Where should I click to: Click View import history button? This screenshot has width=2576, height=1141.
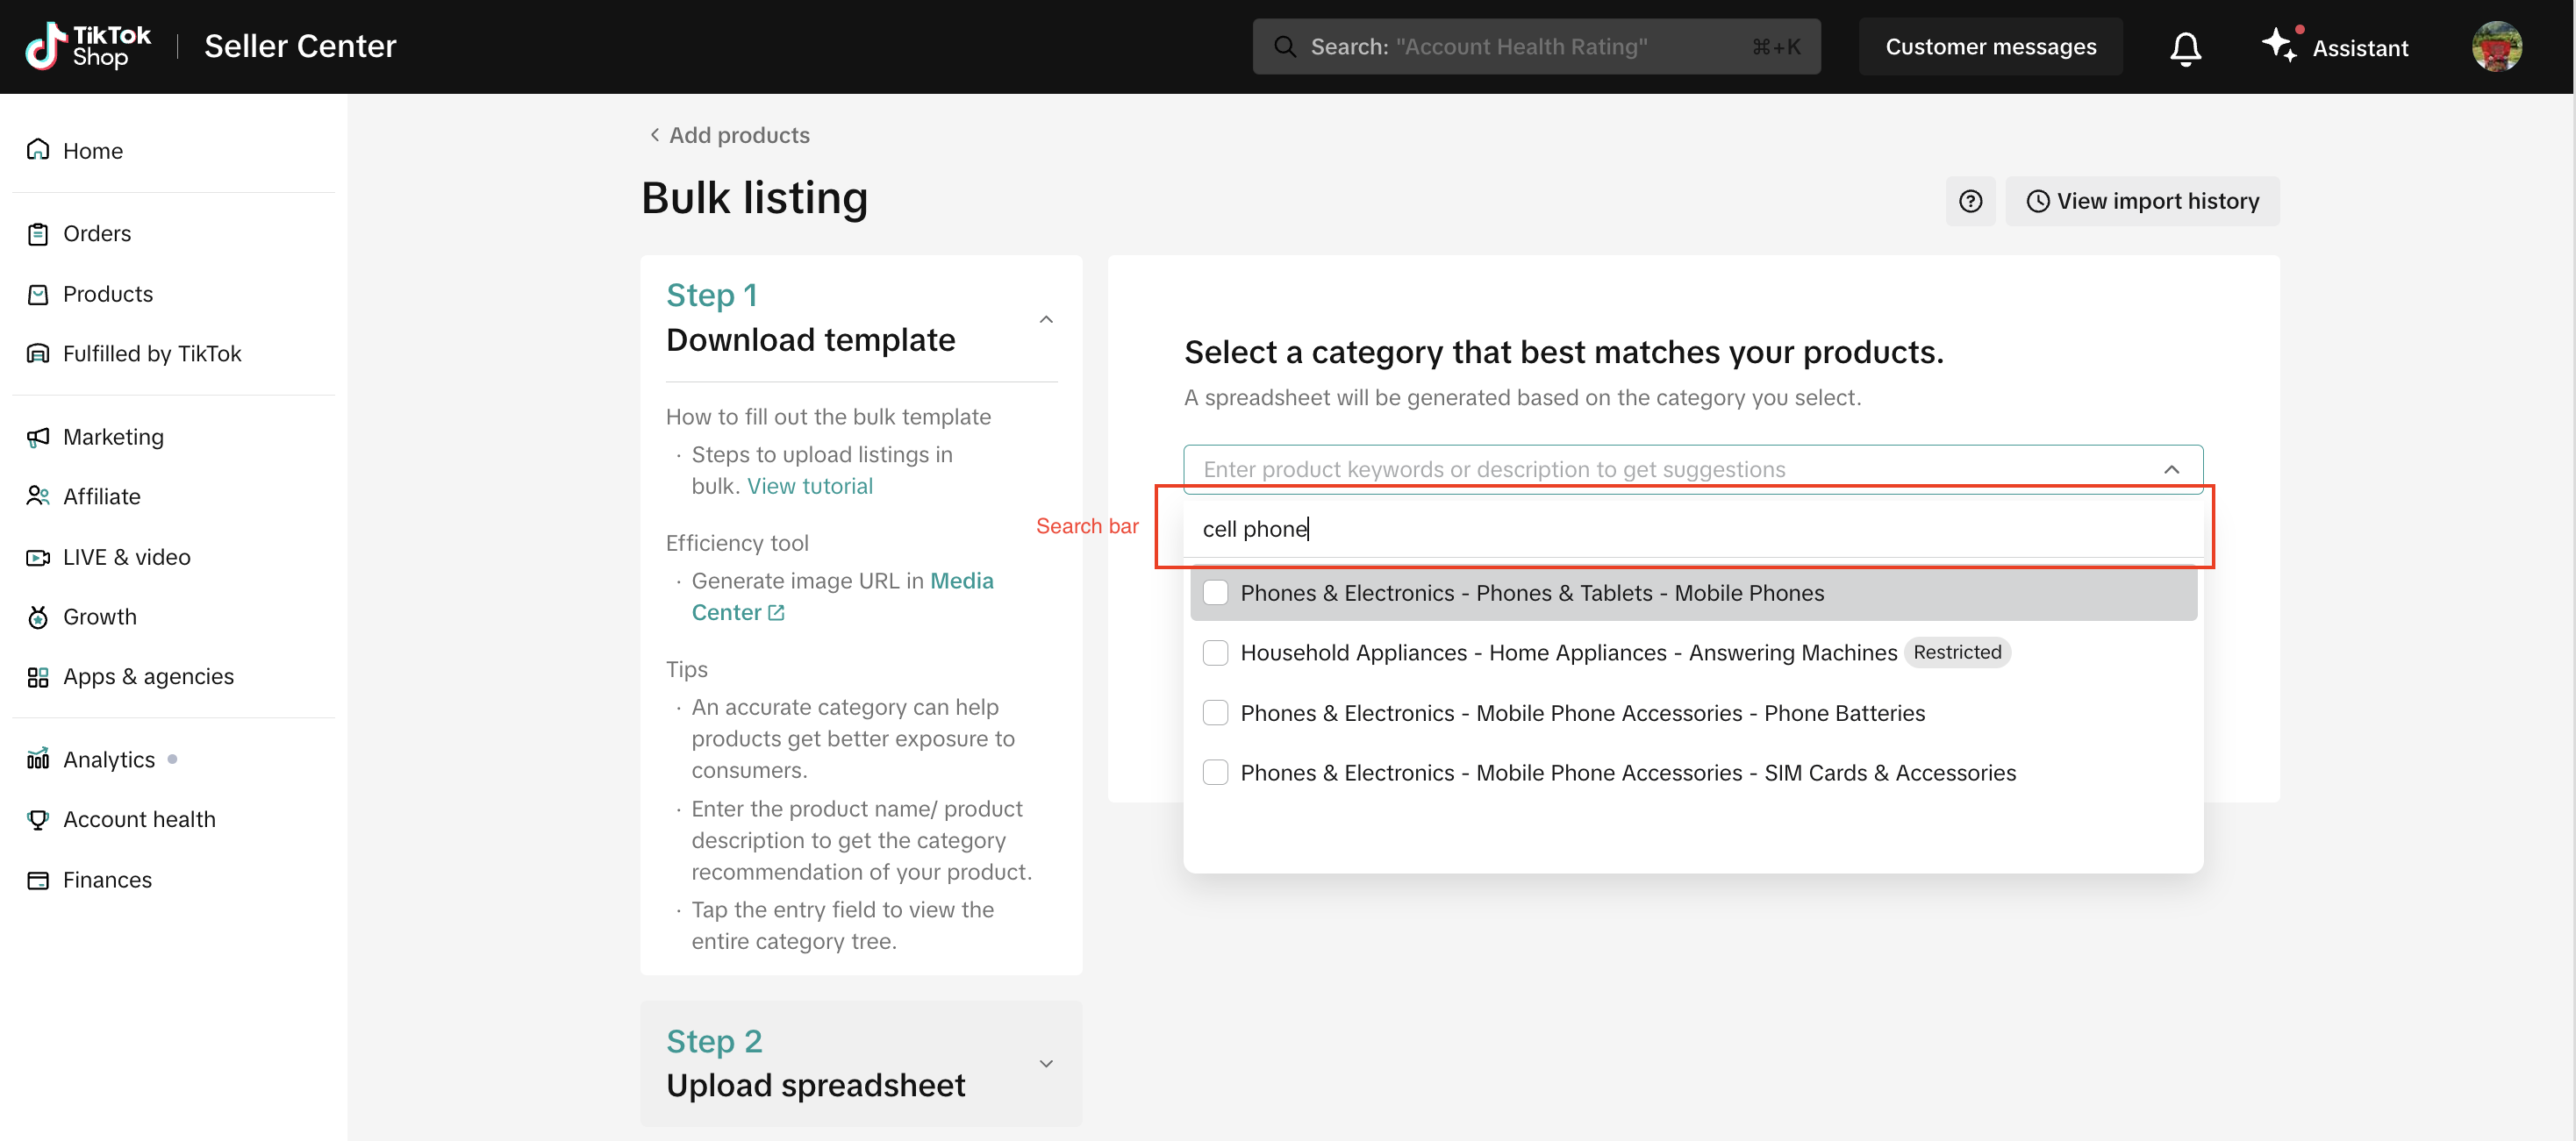coord(2142,201)
